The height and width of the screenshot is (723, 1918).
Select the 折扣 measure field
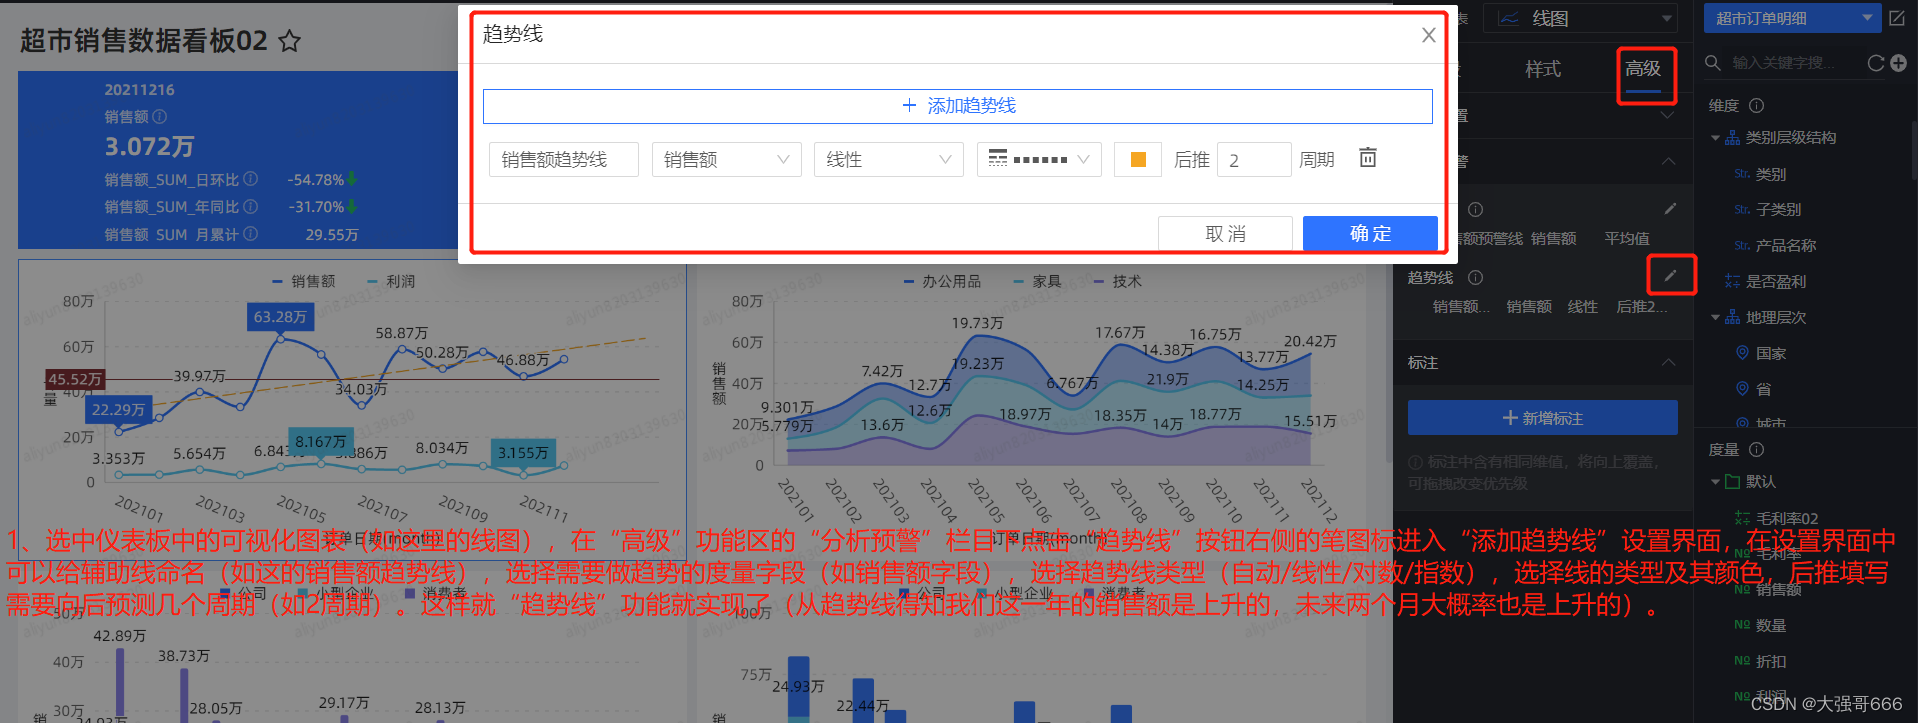point(1771,662)
